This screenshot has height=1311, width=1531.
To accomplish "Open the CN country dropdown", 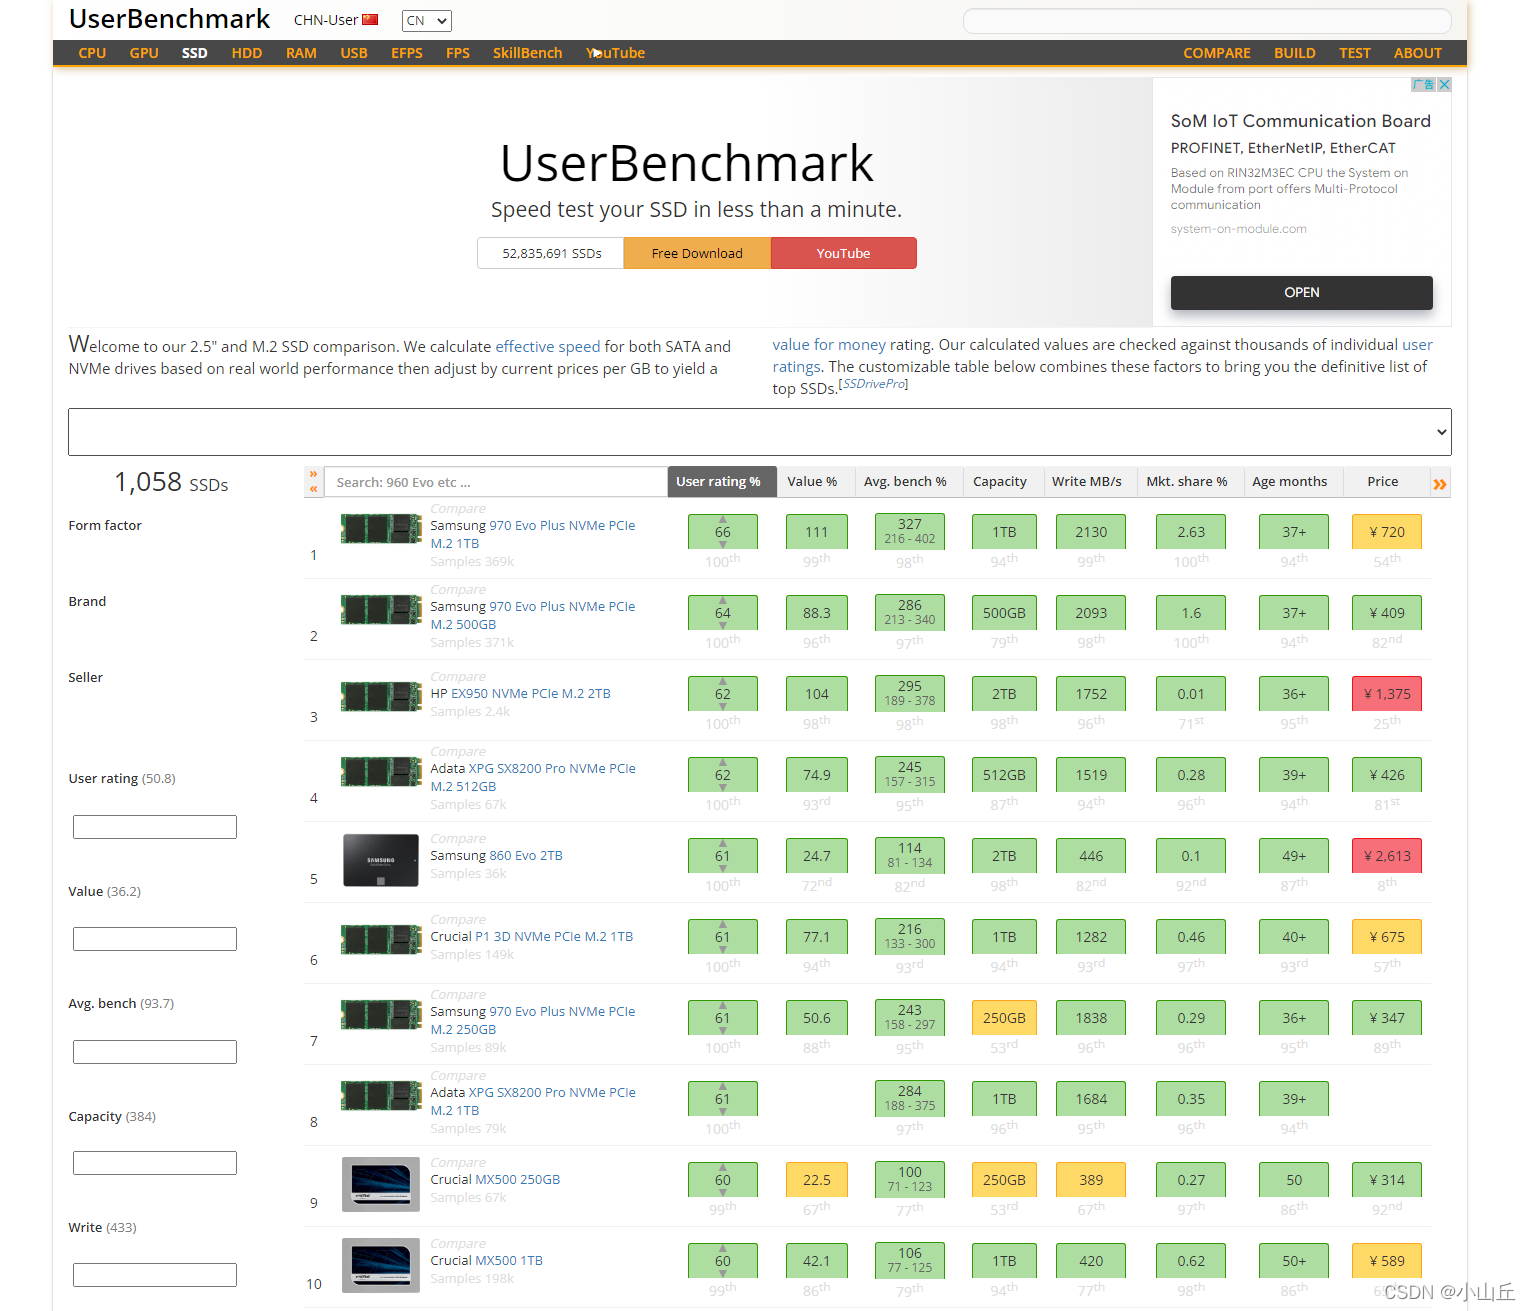I will 427,21.
